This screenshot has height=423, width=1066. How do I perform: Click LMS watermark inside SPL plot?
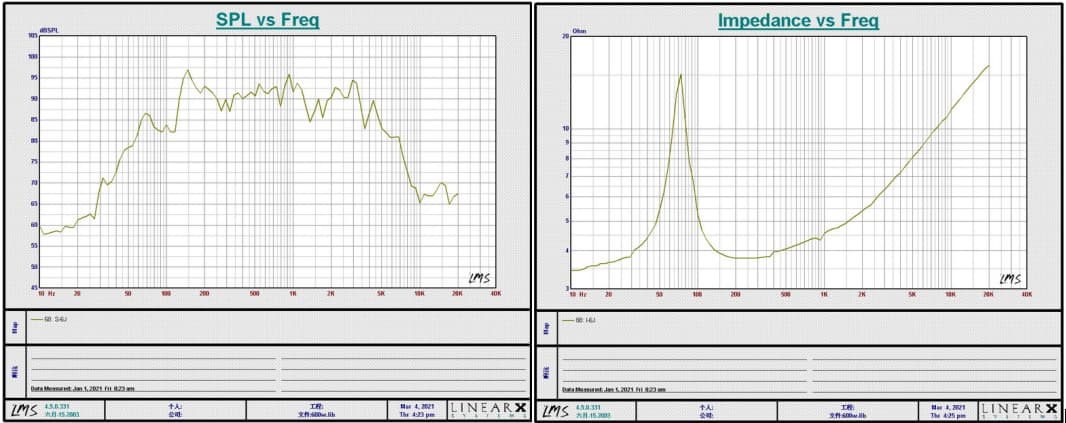click(x=480, y=279)
